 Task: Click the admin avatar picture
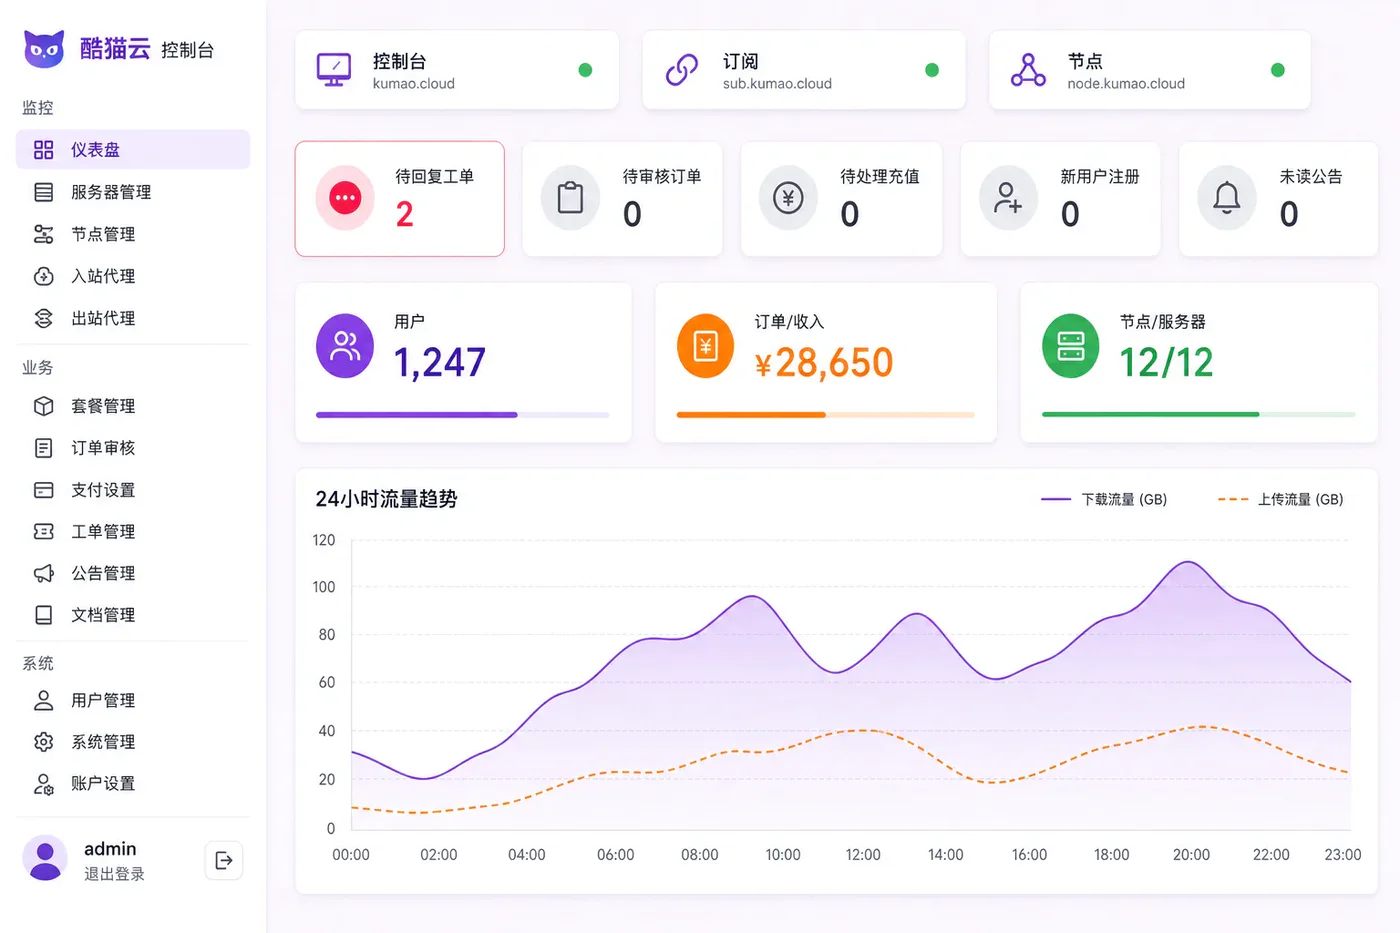tap(45, 858)
